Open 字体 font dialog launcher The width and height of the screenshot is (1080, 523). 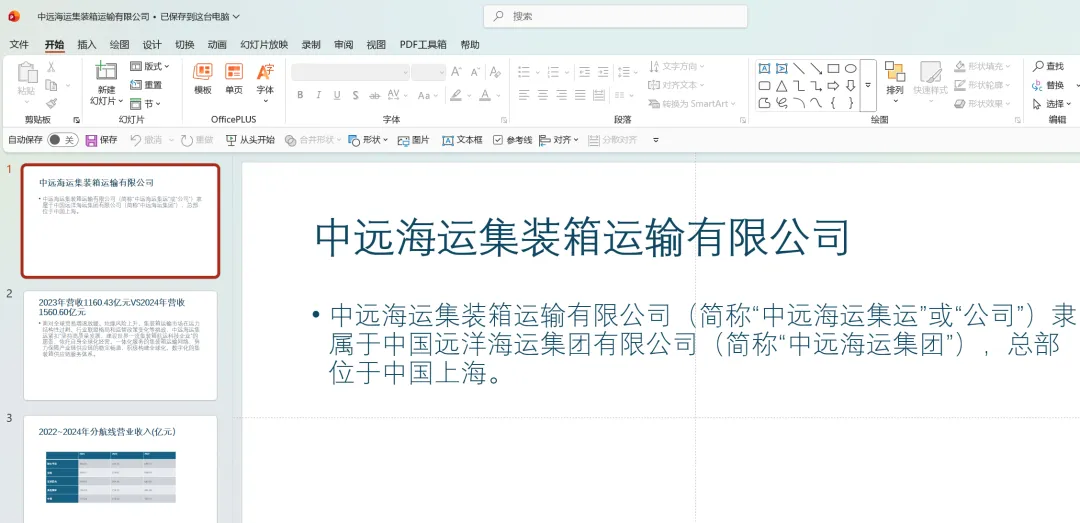[504, 120]
